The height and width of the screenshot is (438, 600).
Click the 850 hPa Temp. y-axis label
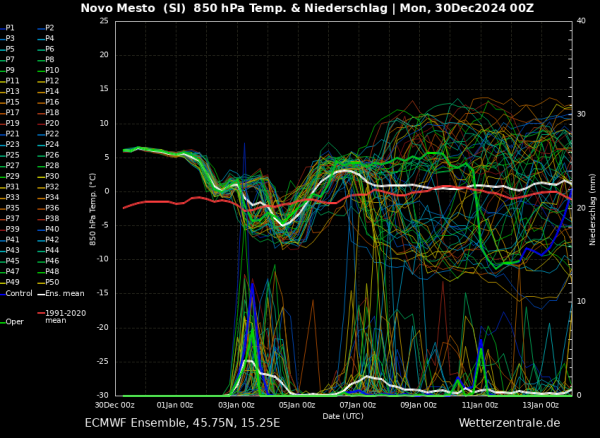93,209
